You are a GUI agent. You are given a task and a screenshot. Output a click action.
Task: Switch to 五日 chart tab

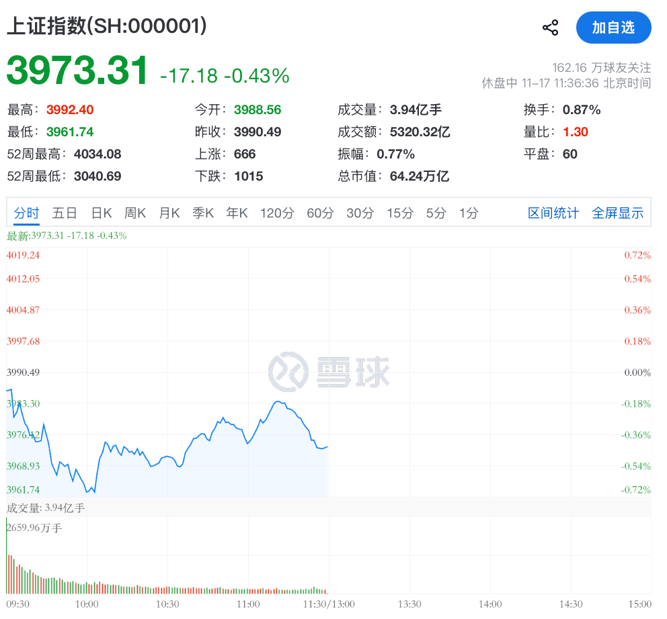pyautogui.click(x=65, y=213)
